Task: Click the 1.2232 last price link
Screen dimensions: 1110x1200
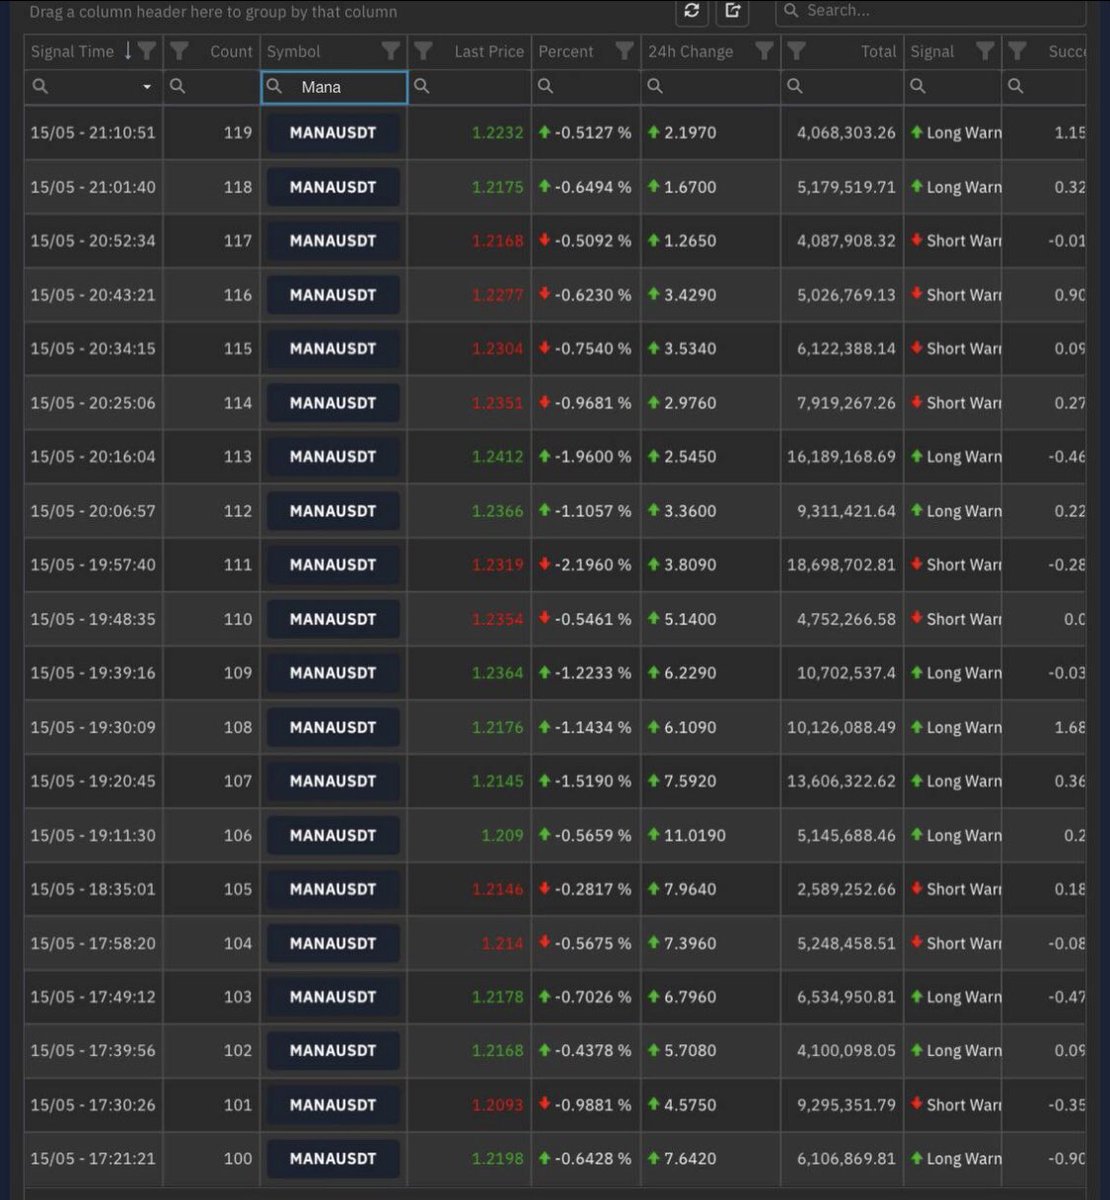Action: click(497, 132)
